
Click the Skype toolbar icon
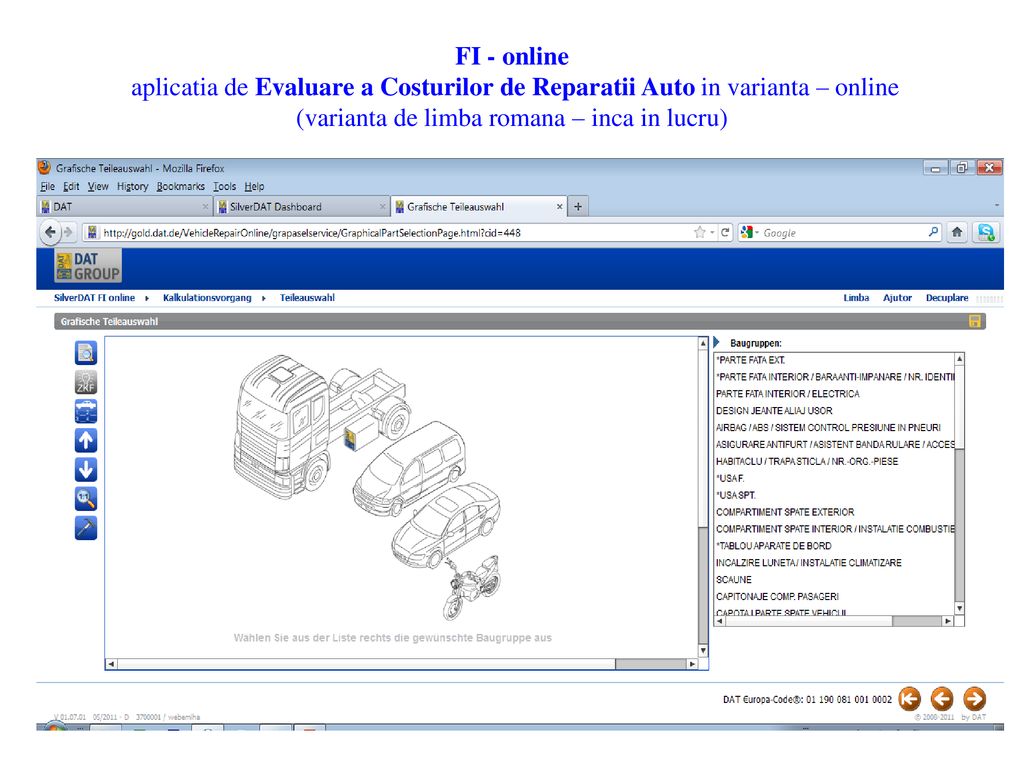point(985,232)
